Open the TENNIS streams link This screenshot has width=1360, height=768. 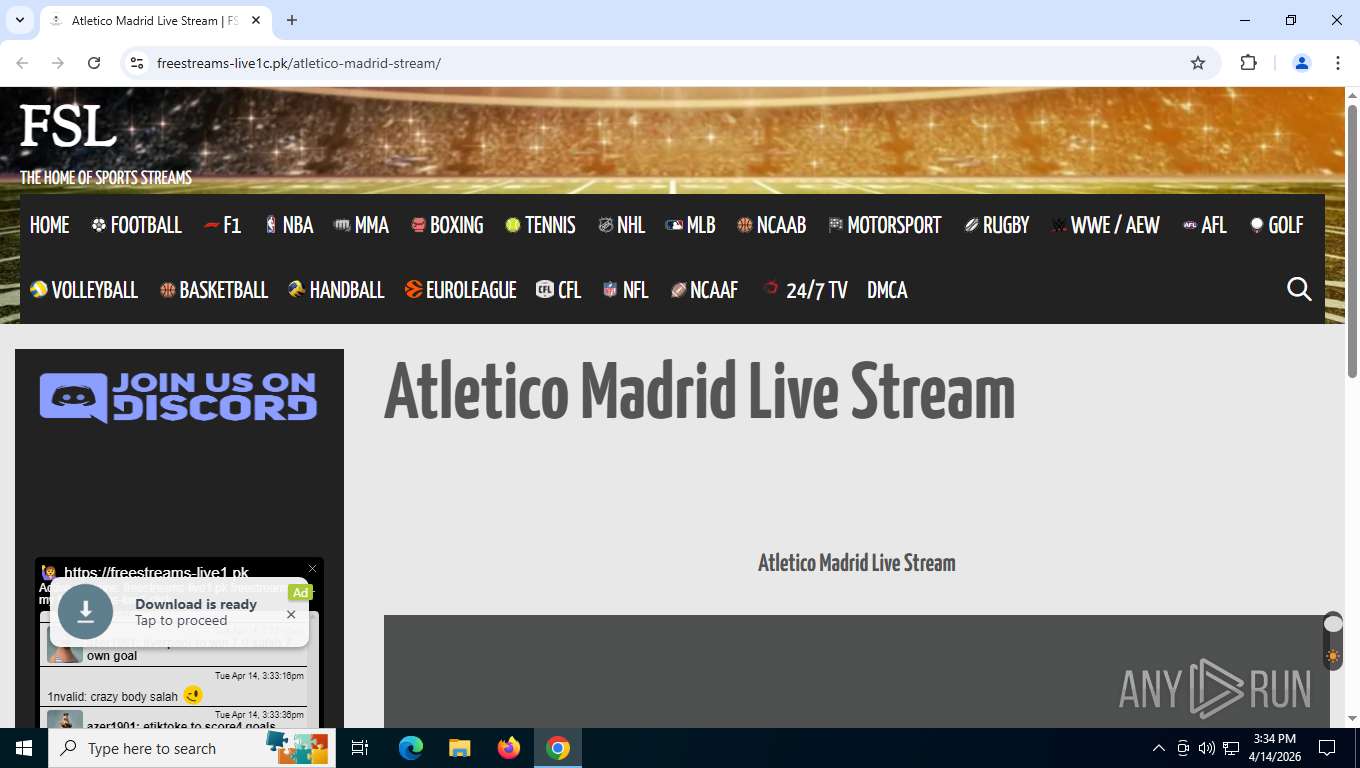point(540,225)
